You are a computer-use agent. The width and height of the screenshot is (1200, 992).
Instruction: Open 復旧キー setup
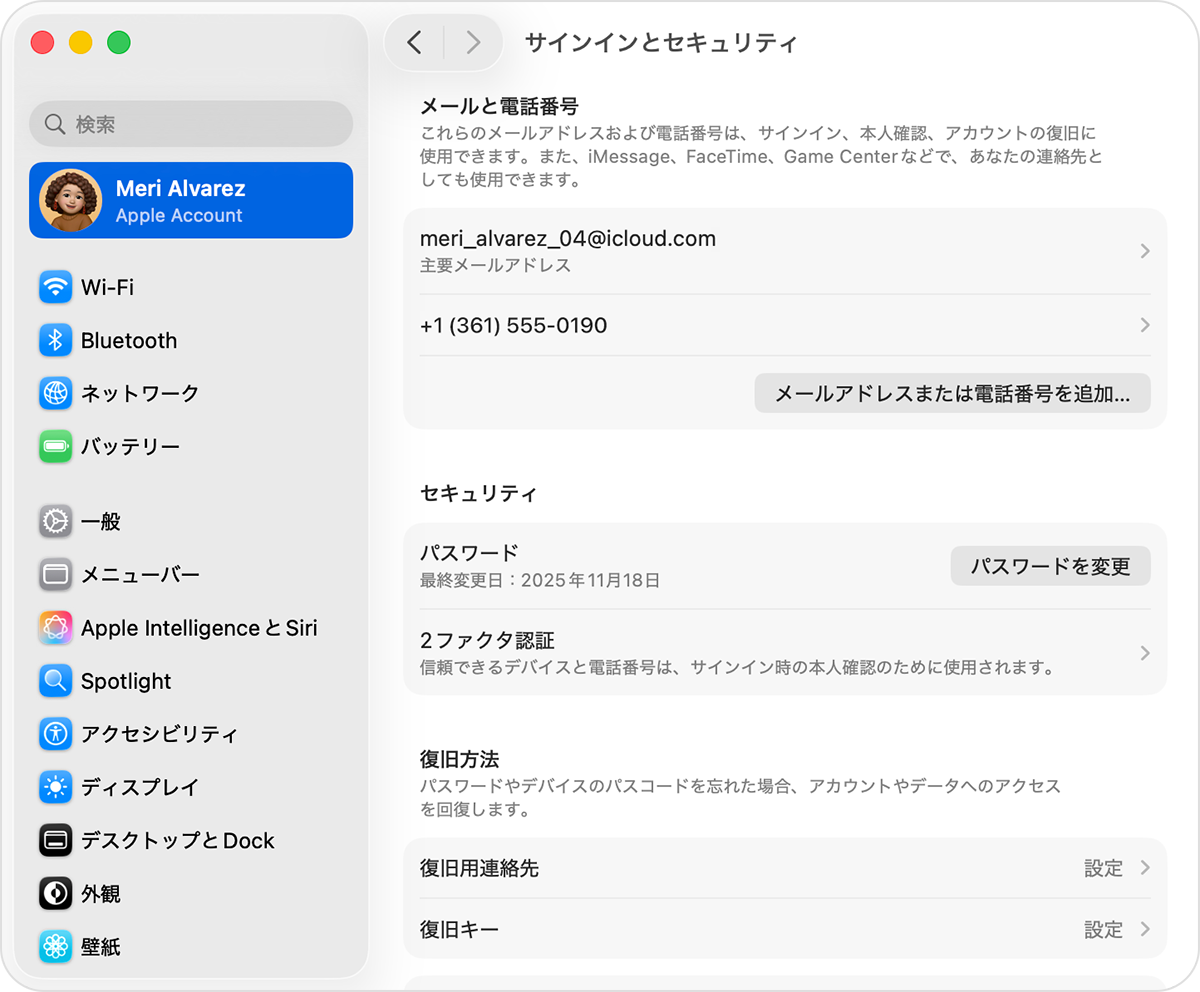(x=1144, y=930)
